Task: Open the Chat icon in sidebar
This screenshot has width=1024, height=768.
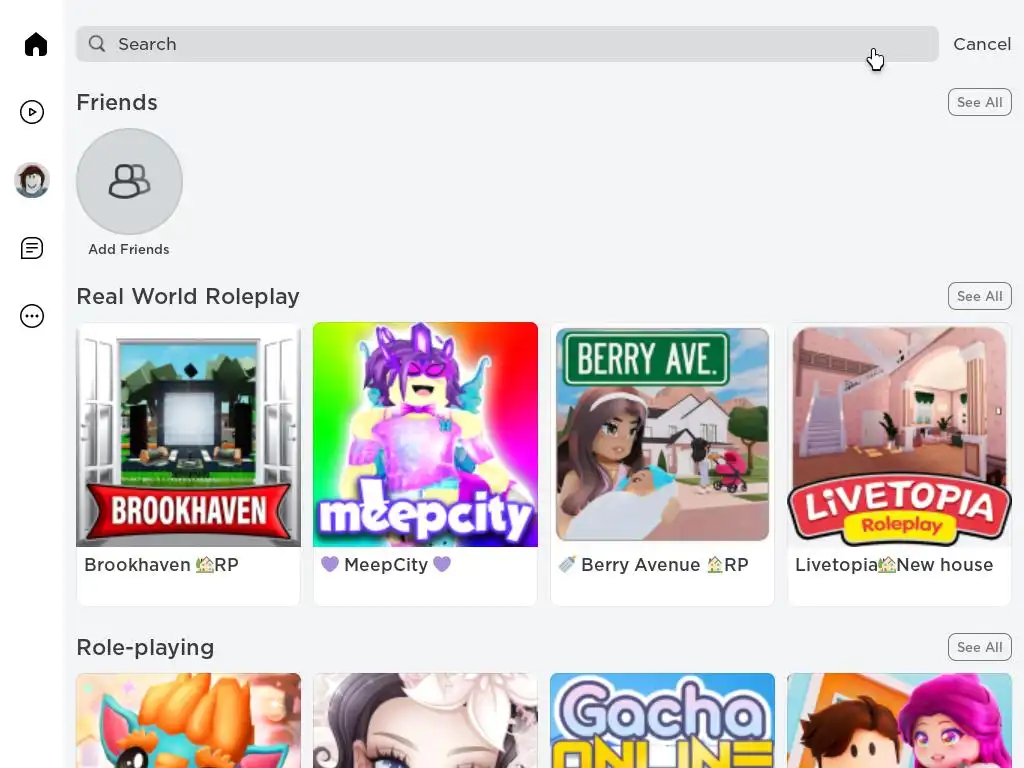Action: 32,248
